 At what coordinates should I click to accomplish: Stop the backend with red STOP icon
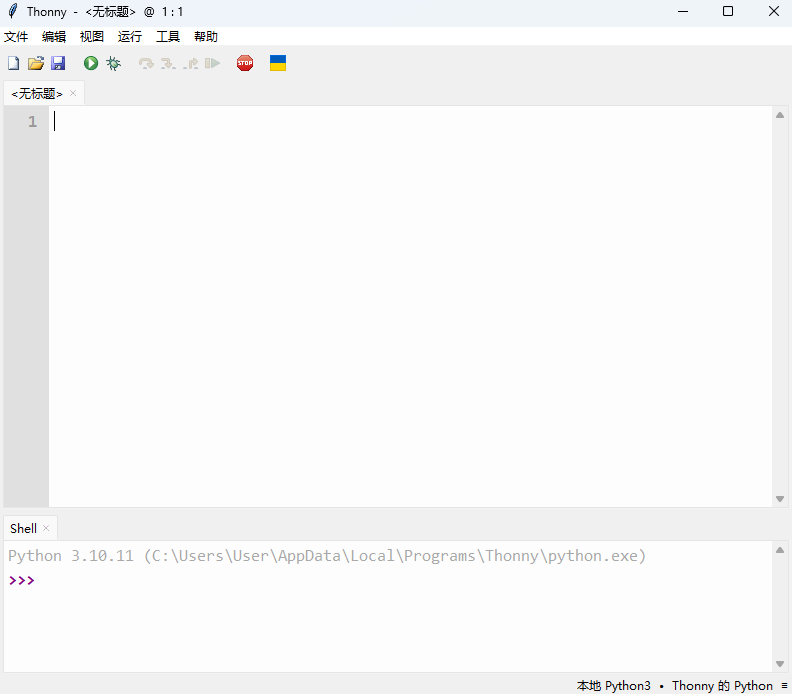[245, 63]
